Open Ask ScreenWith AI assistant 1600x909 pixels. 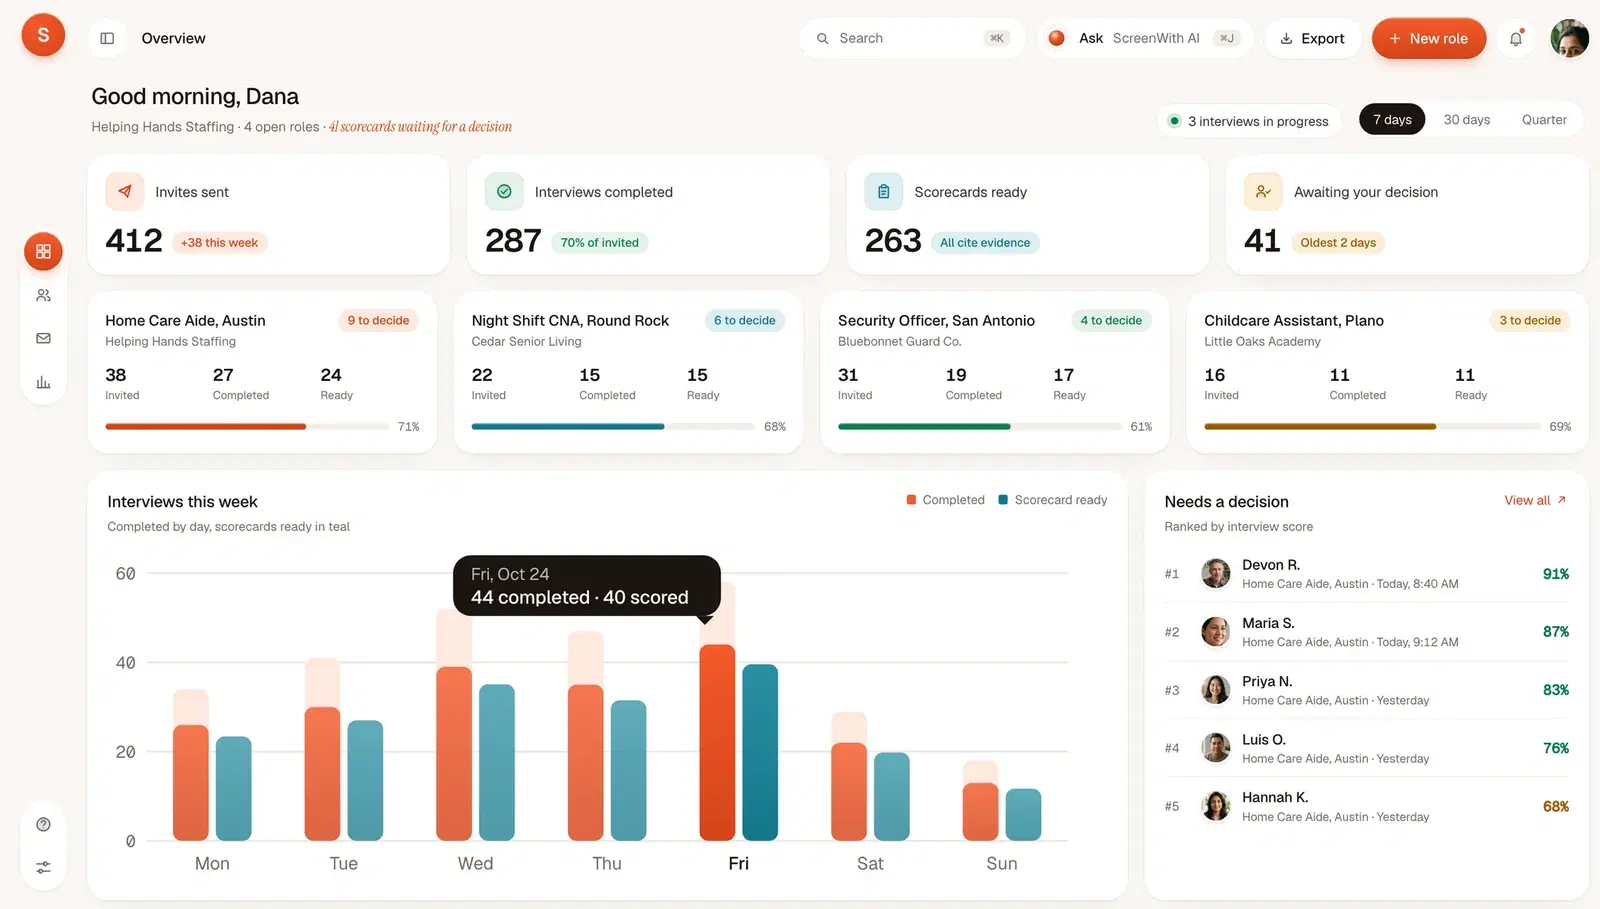click(1144, 38)
